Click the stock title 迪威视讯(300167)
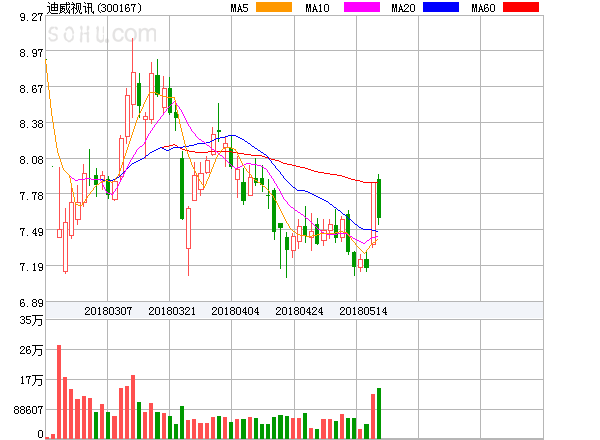 click(x=94, y=8)
